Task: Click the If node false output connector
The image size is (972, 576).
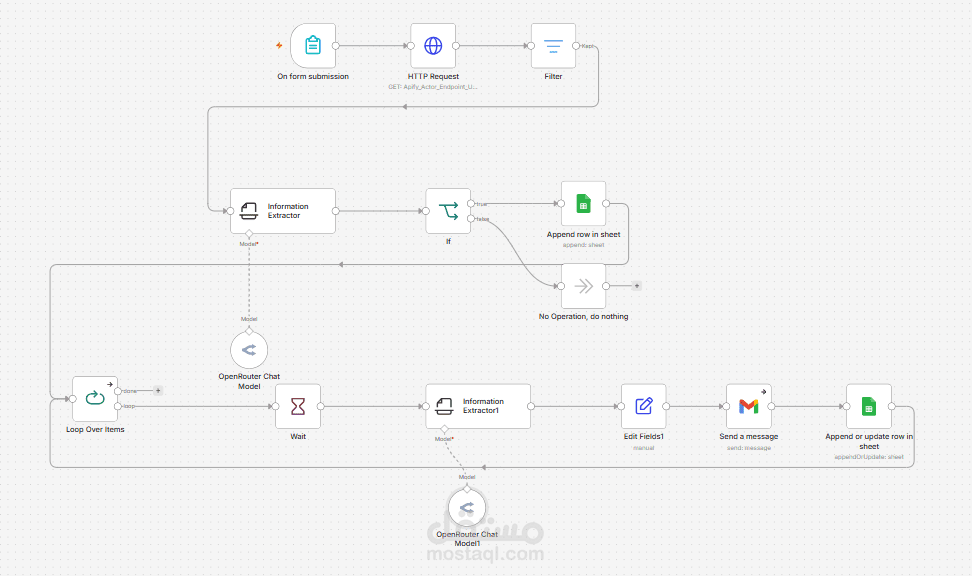Action: (471, 218)
